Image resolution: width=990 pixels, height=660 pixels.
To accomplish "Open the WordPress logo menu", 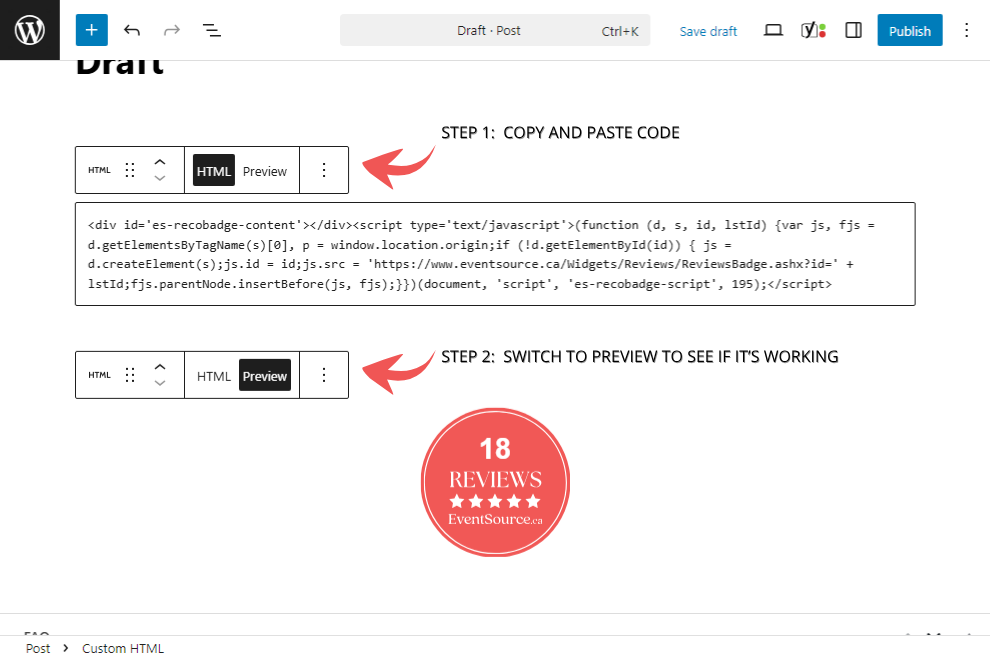I will pos(30,30).
